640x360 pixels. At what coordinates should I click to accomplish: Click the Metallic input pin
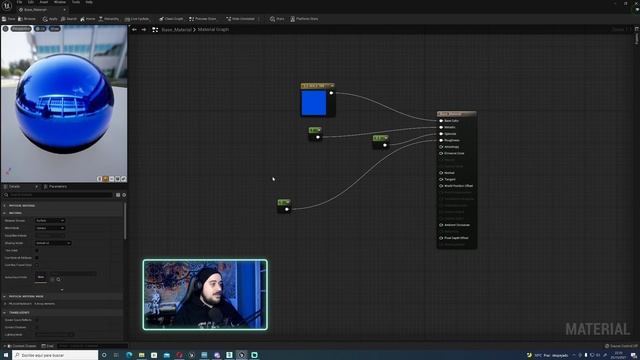(441, 127)
